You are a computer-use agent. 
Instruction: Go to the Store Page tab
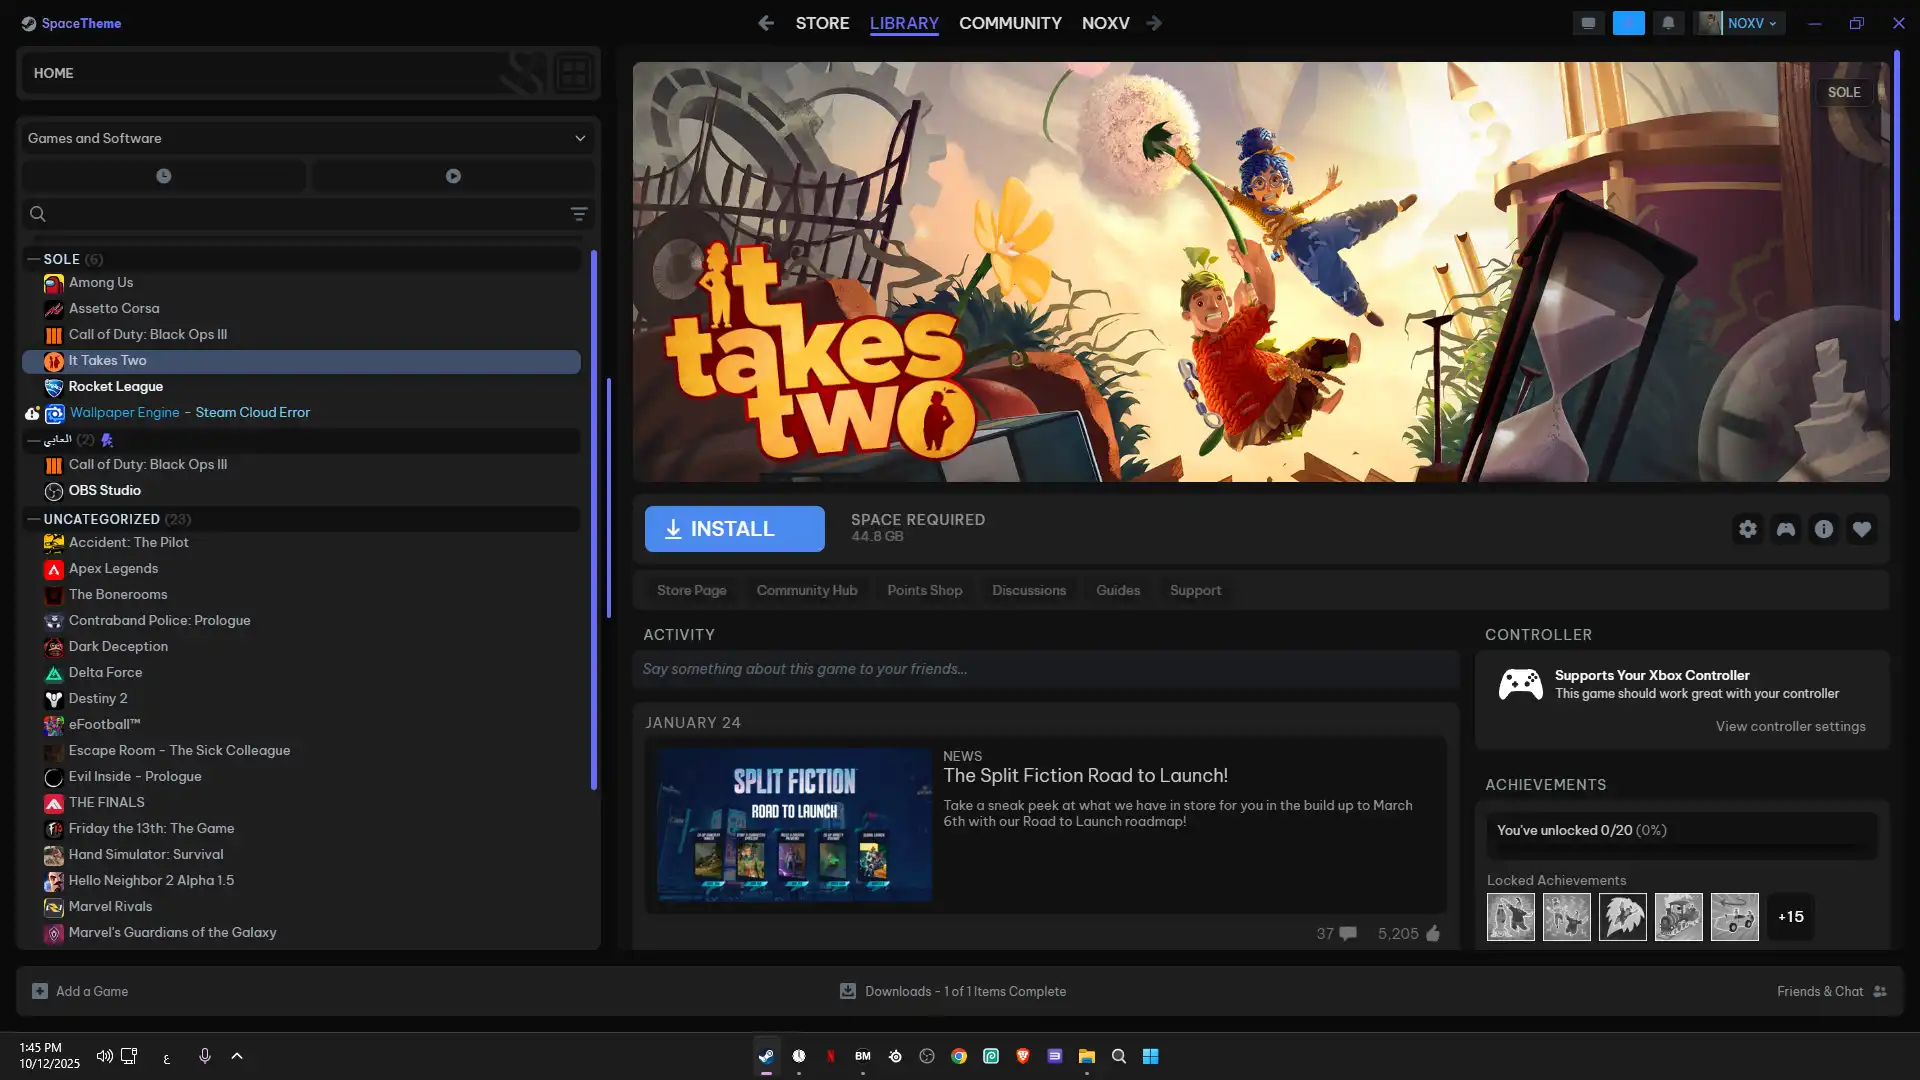tap(691, 590)
